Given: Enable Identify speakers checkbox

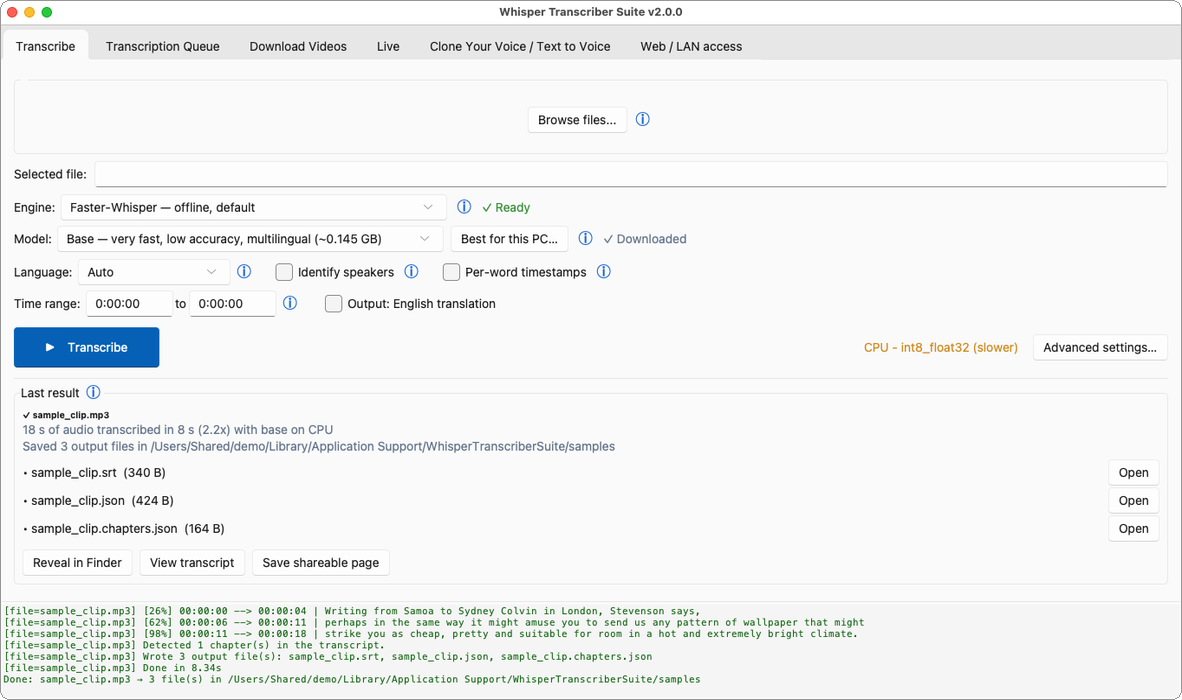Looking at the screenshot, I should 284,272.
